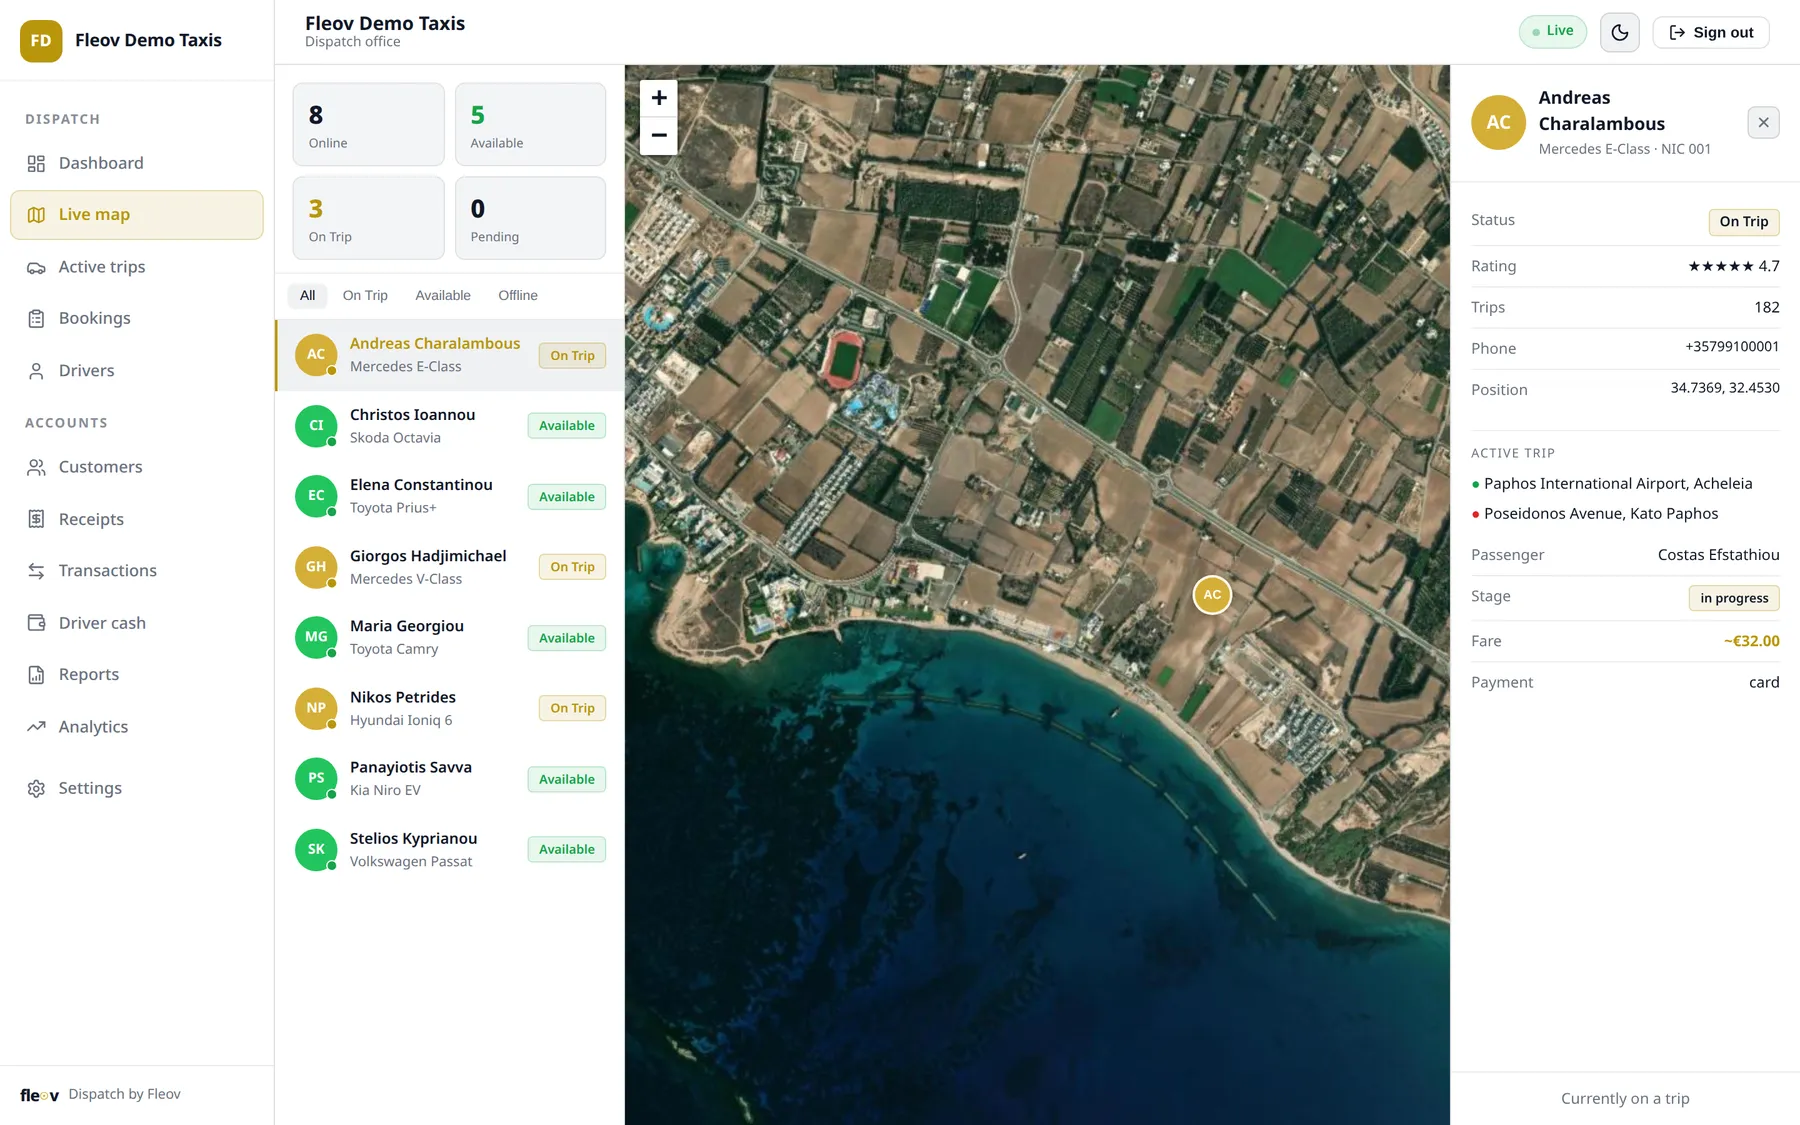Show All drivers filter tab
This screenshot has height=1125, width=1800.
click(x=307, y=296)
